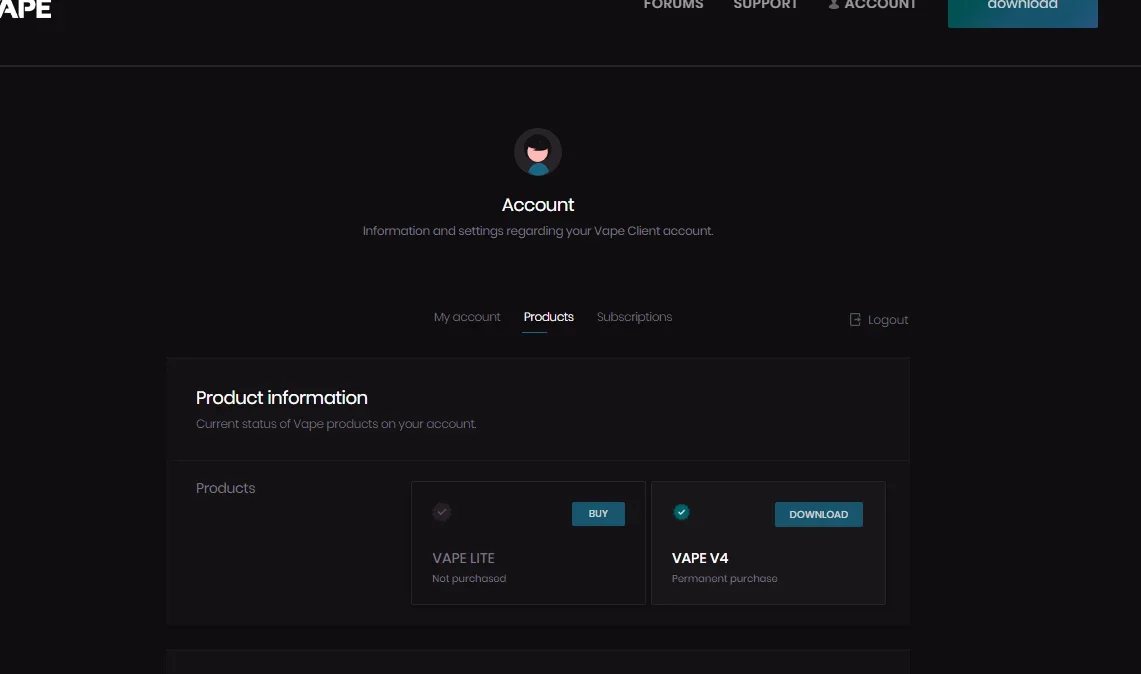
Task: Click 'Current status of Vape products' text
Action: (x=336, y=424)
